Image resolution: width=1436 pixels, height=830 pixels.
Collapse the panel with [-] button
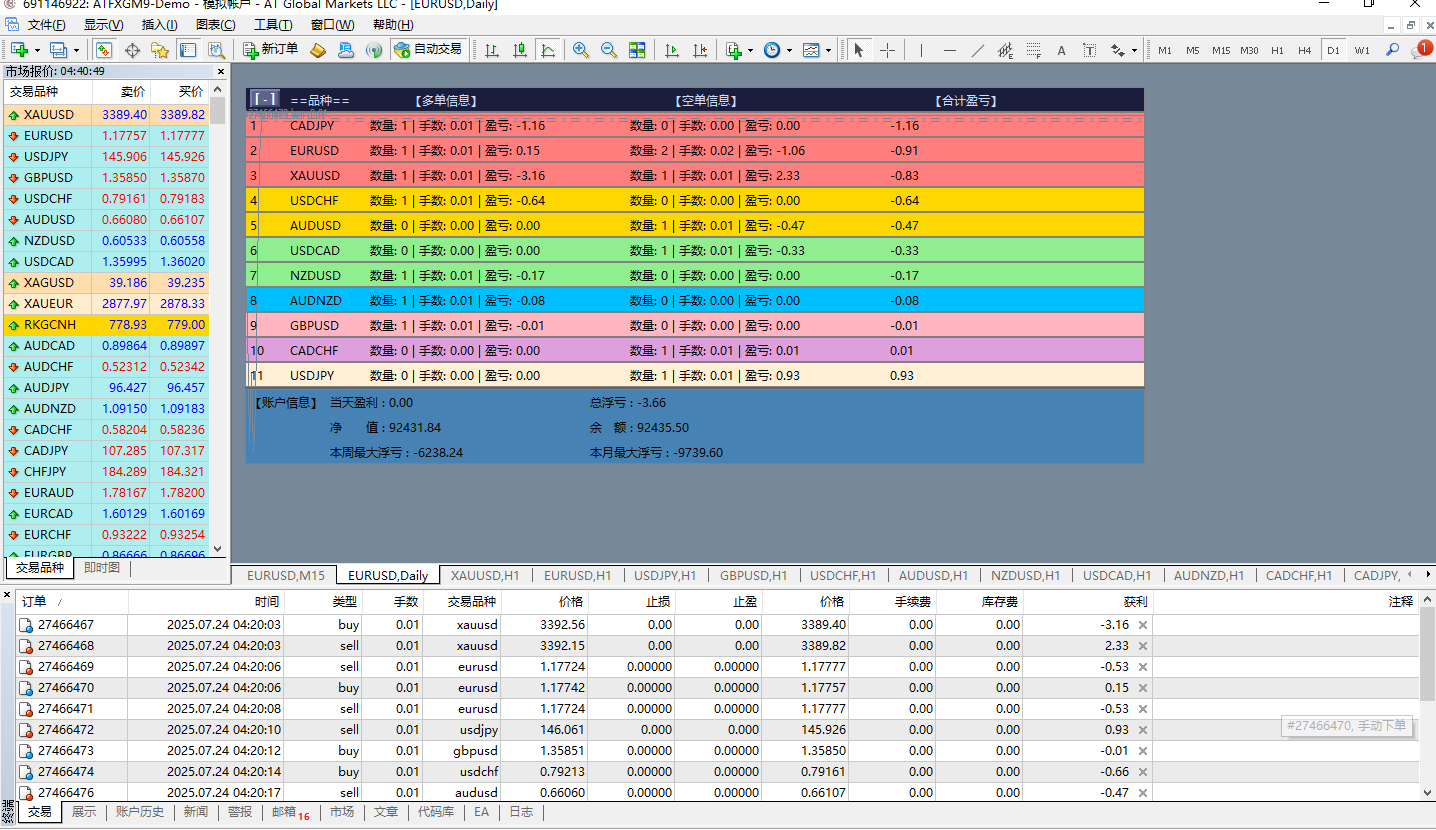264,99
